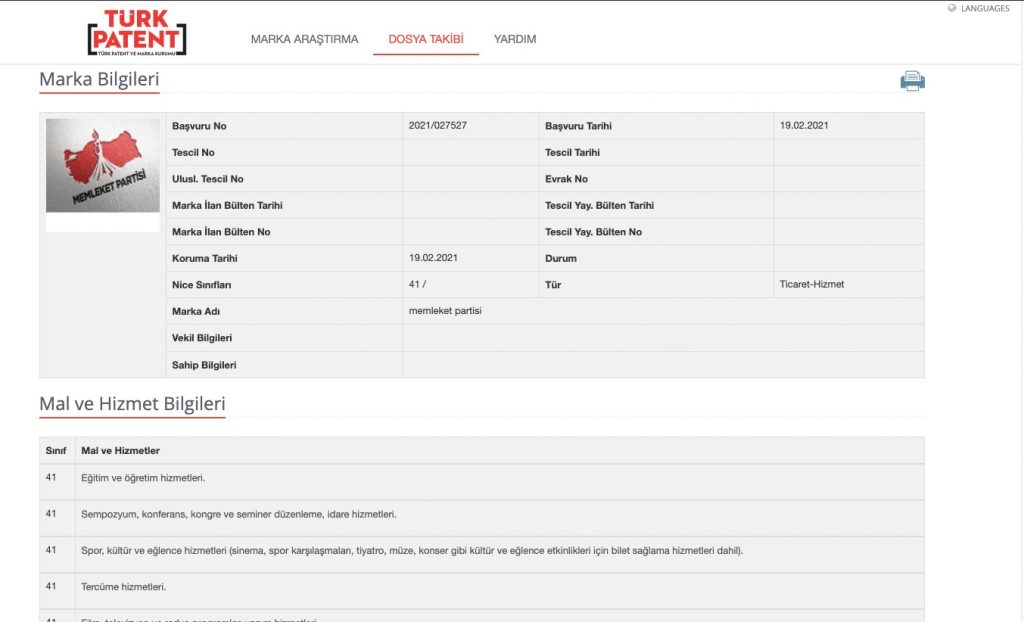Click the Başvuru Tarihi label
Screen dimensions: 1024x622
coord(578,126)
